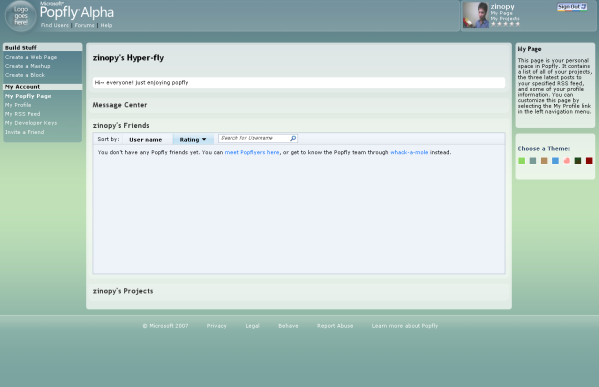599x387 pixels.
Task: Choose the dark green theme swatch
Action: point(578,161)
